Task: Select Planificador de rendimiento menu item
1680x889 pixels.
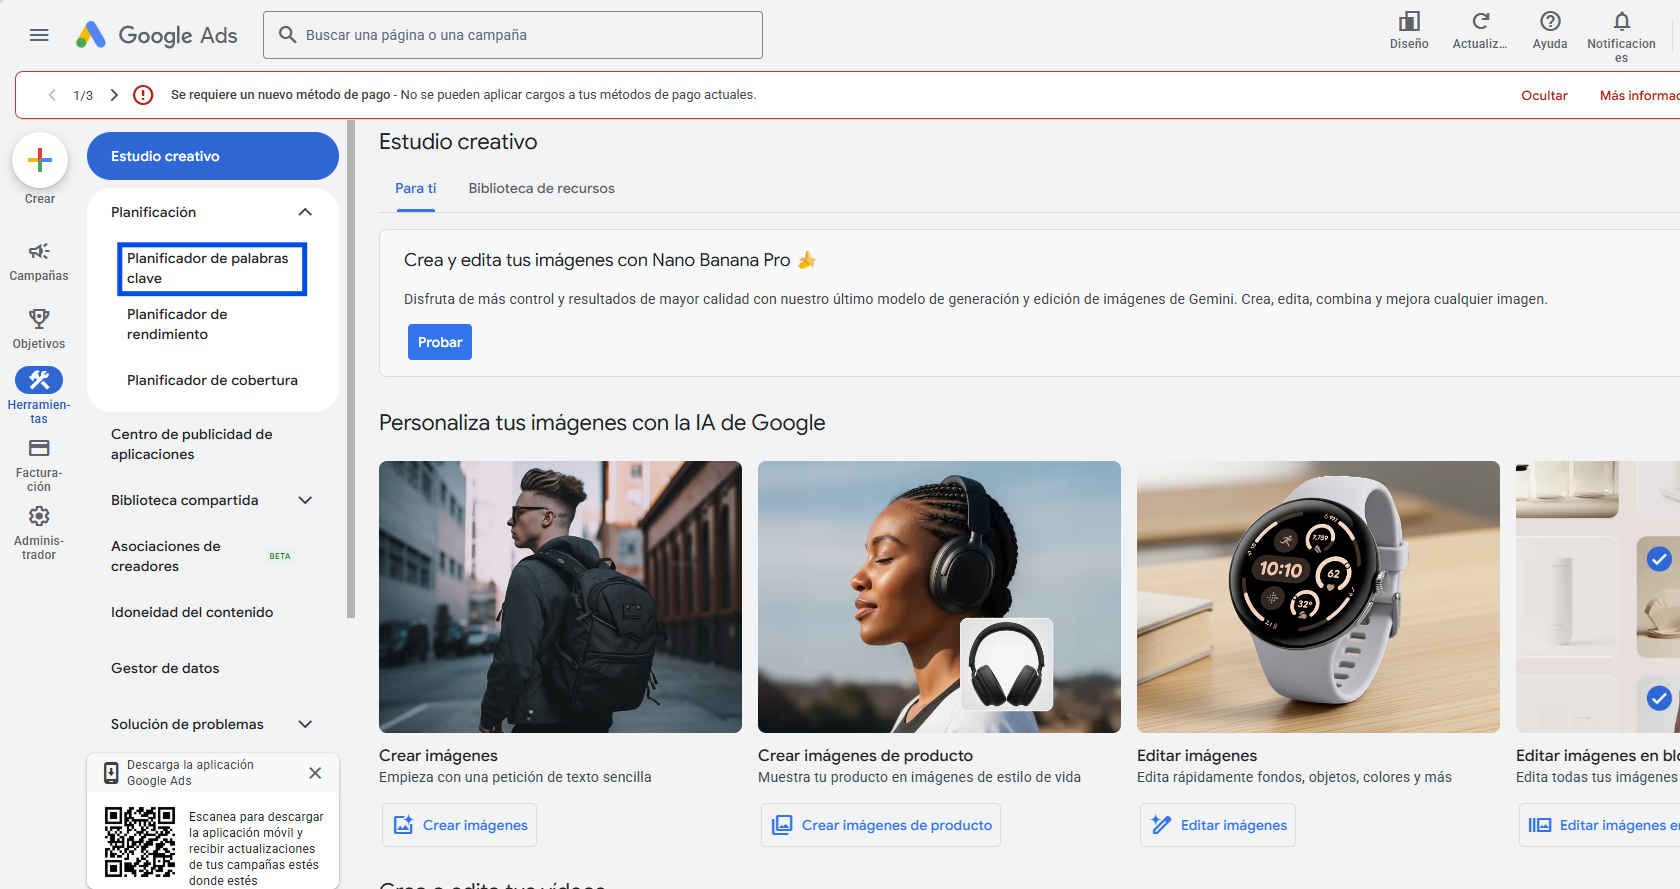Action: point(177,324)
